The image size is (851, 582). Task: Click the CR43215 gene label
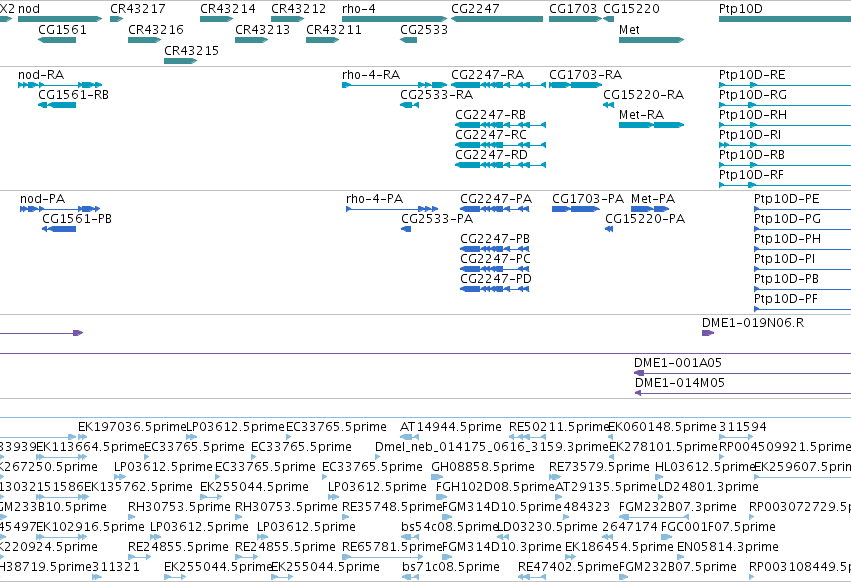(x=192, y=50)
